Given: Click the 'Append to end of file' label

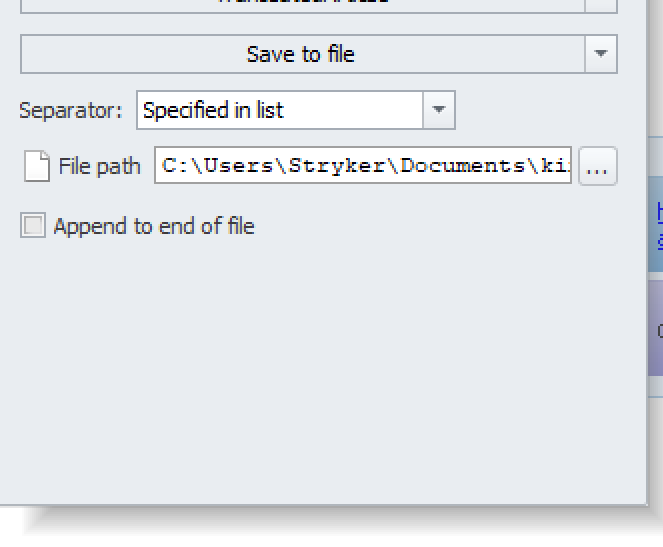Looking at the screenshot, I should [x=154, y=226].
